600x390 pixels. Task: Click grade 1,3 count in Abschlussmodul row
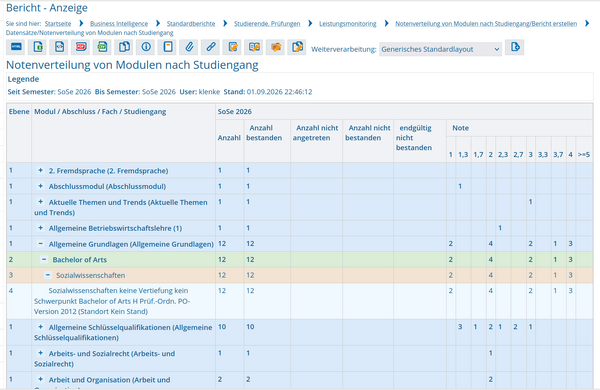[x=460, y=186]
